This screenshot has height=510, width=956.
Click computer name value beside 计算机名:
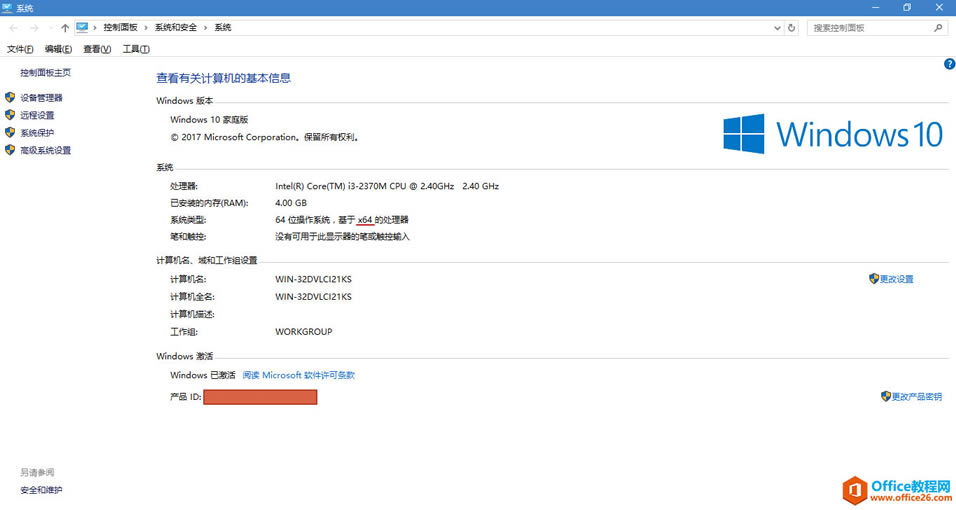pyautogui.click(x=313, y=279)
